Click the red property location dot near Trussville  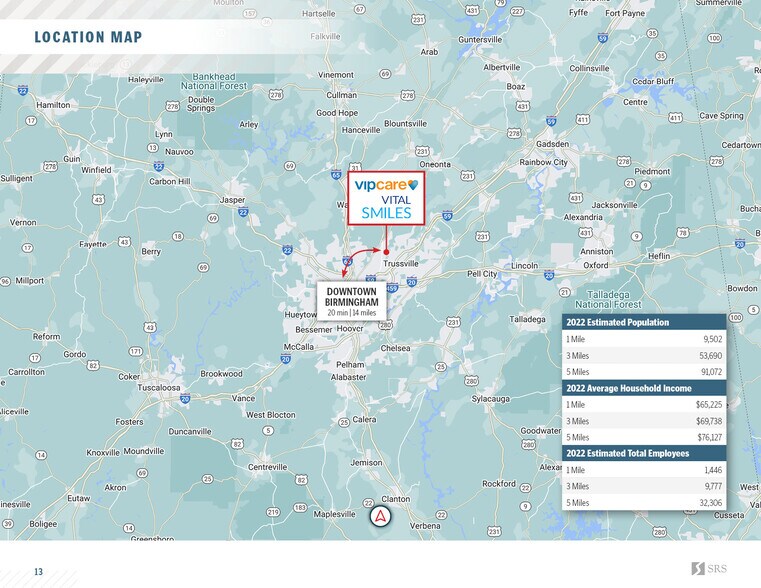pos(386,251)
